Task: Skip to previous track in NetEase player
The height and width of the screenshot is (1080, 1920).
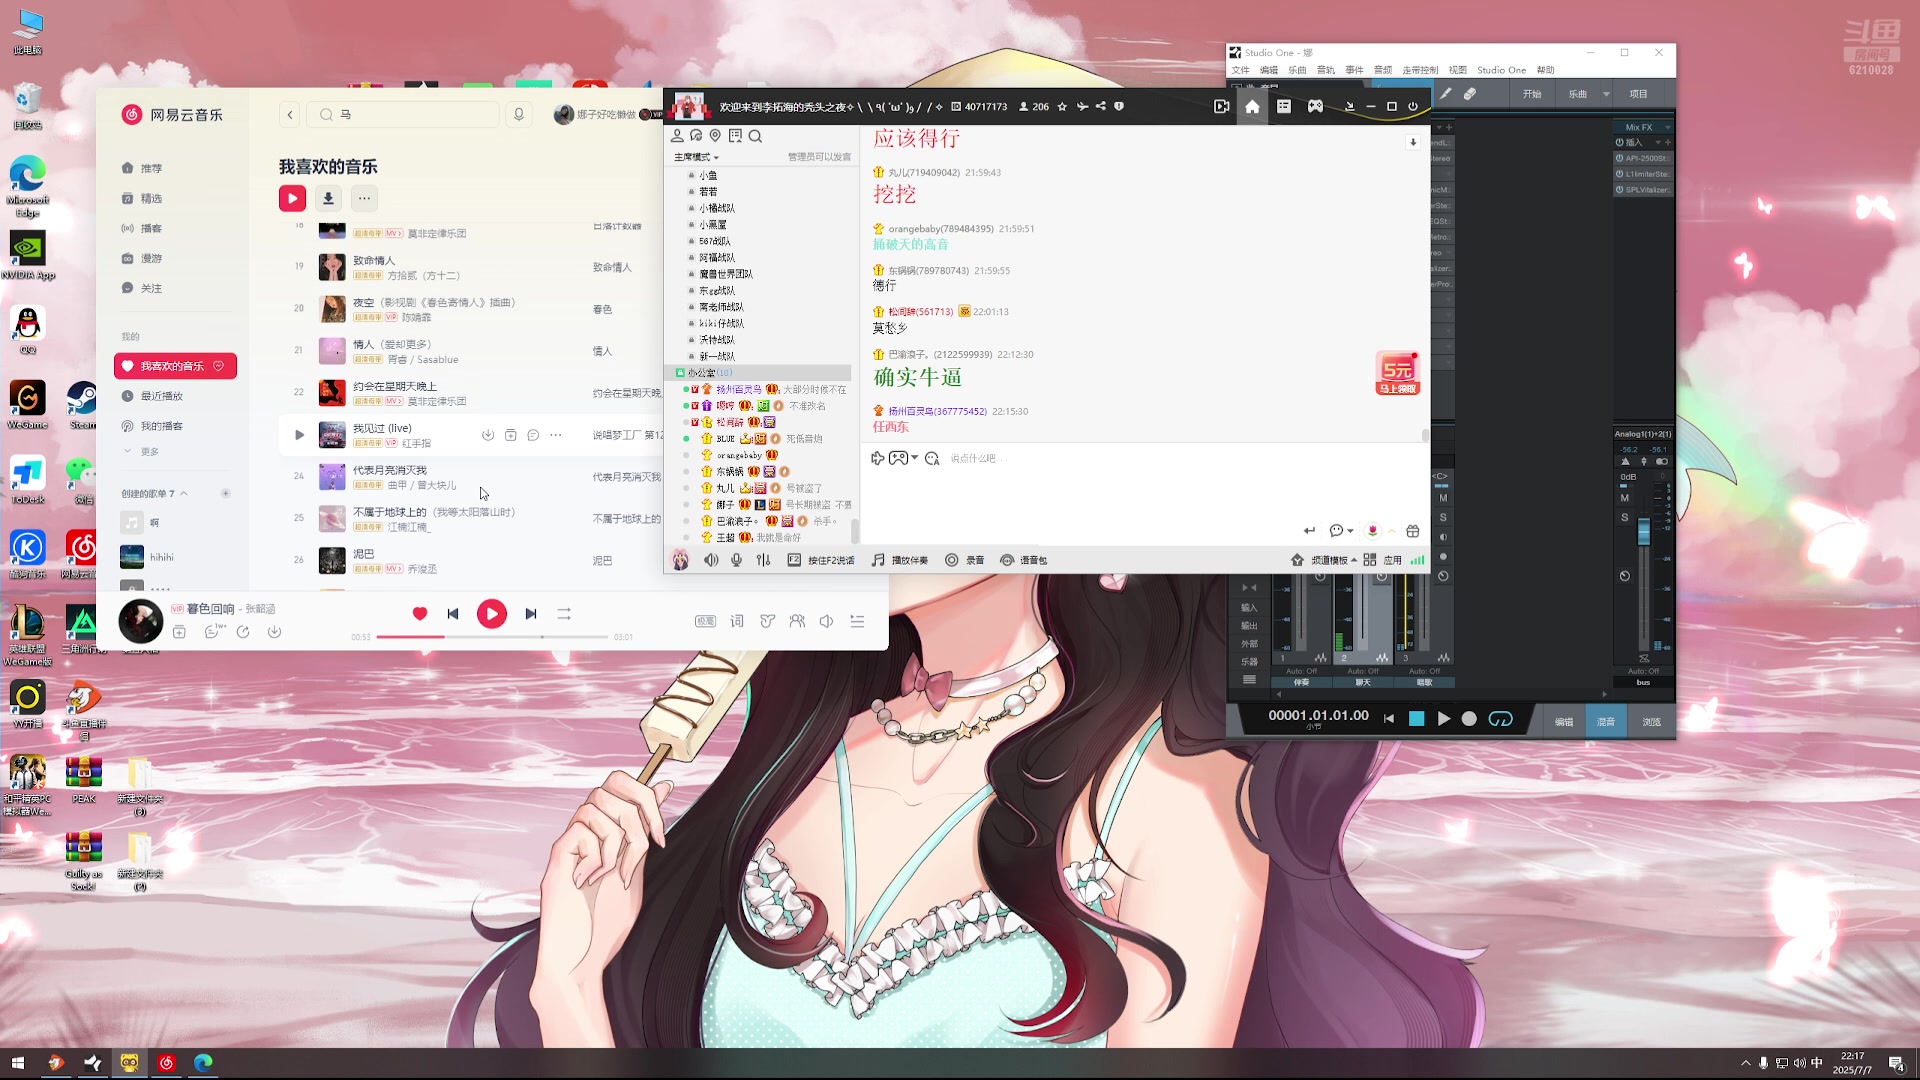Action: tap(453, 614)
